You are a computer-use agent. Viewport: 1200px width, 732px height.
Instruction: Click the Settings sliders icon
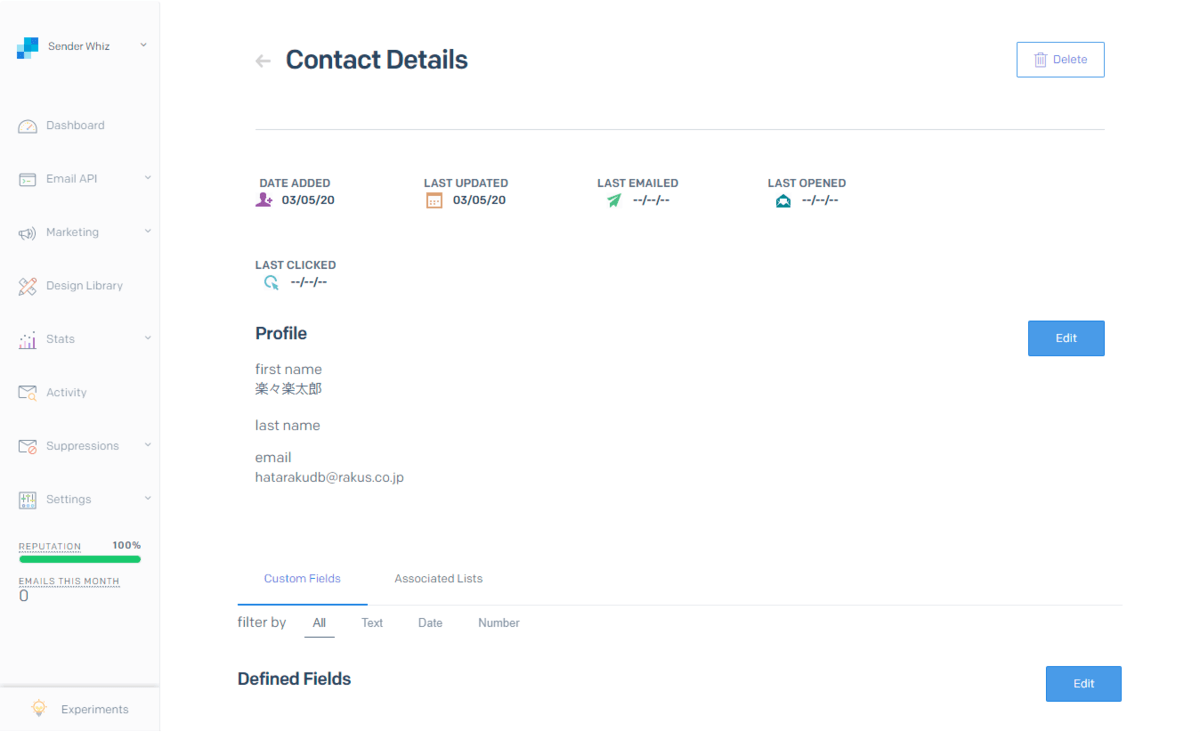coord(28,500)
